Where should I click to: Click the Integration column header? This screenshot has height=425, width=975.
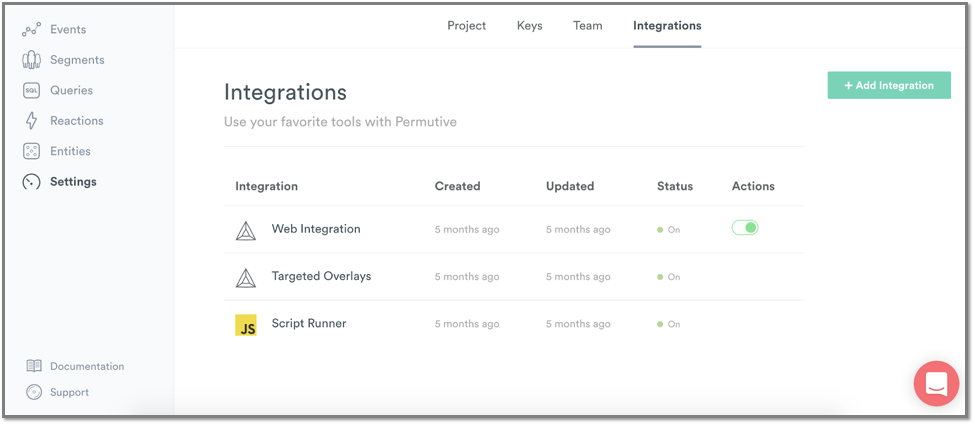(266, 186)
